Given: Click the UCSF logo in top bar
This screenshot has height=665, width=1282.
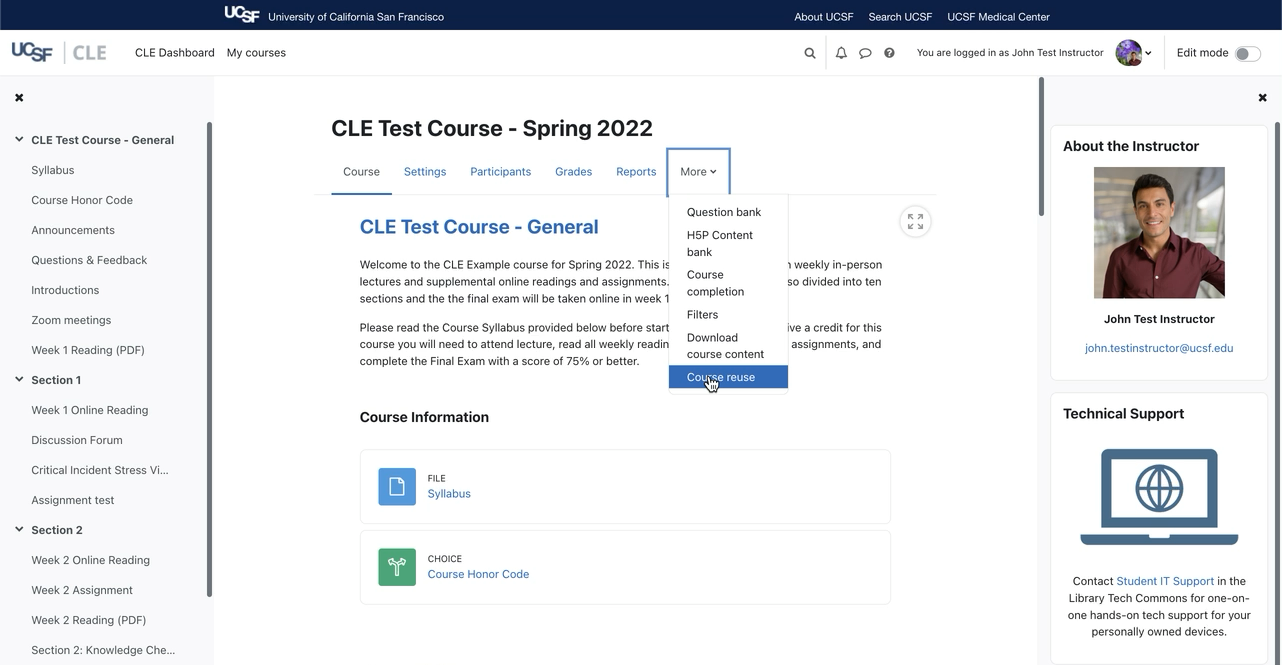Looking at the screenshot, I should point(242,14).
